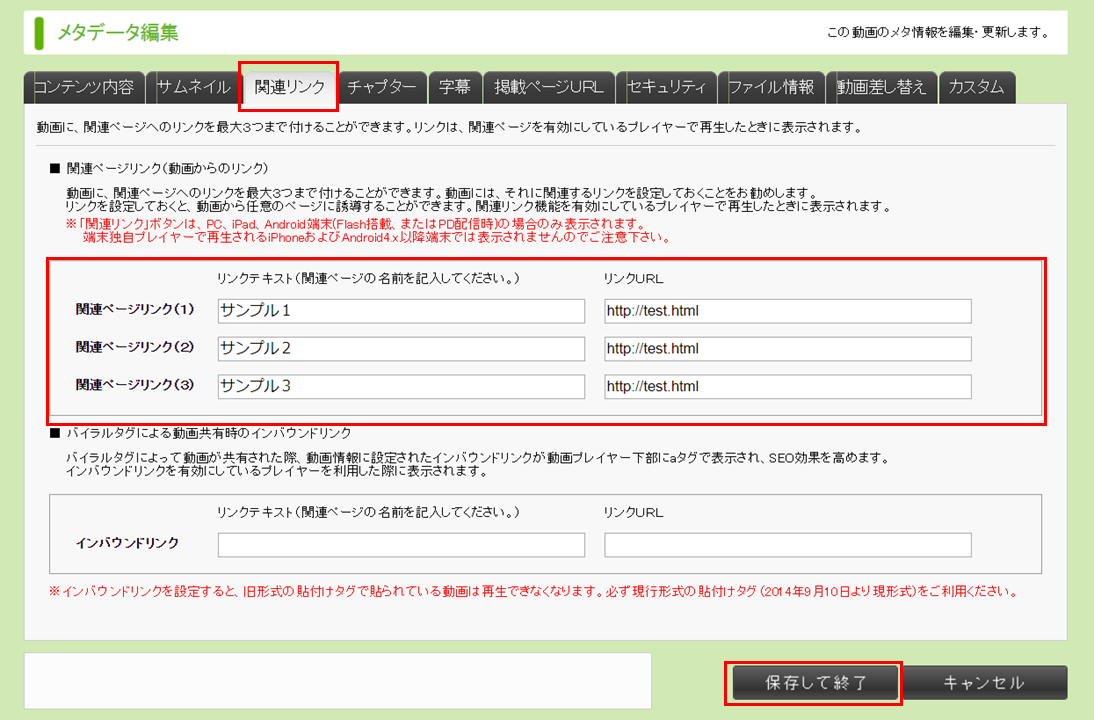Switch to the サムネイル tab
This screenshot has height=720, width=1094.
point(193,87)
